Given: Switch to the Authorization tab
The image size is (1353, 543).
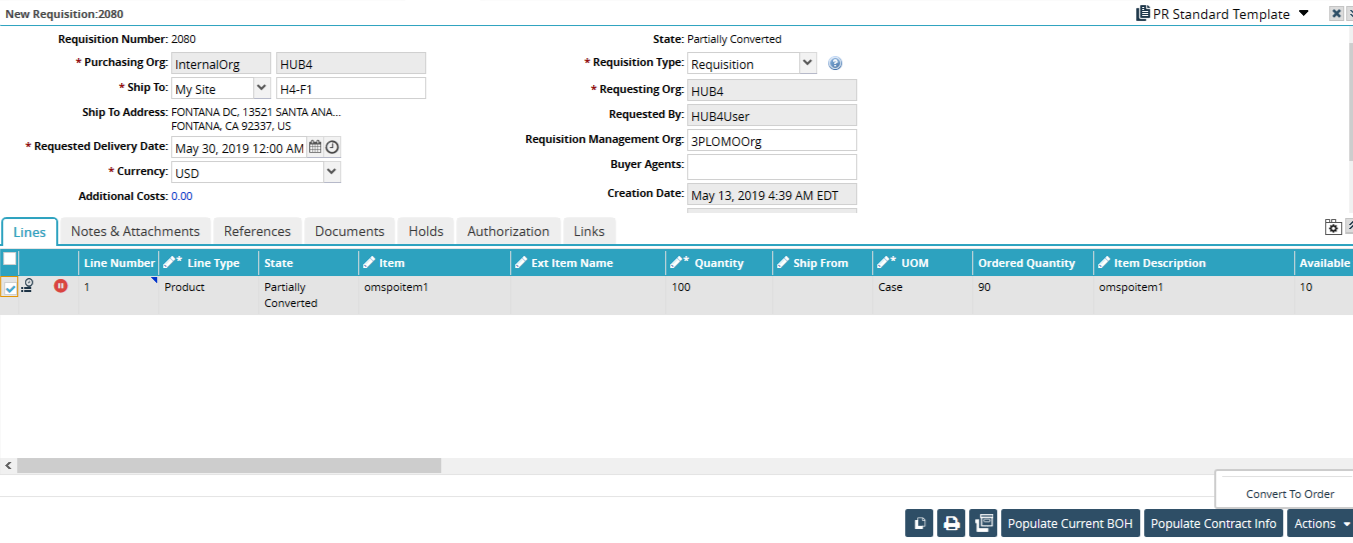Looking at the screenshot, I should pos(508,231).
